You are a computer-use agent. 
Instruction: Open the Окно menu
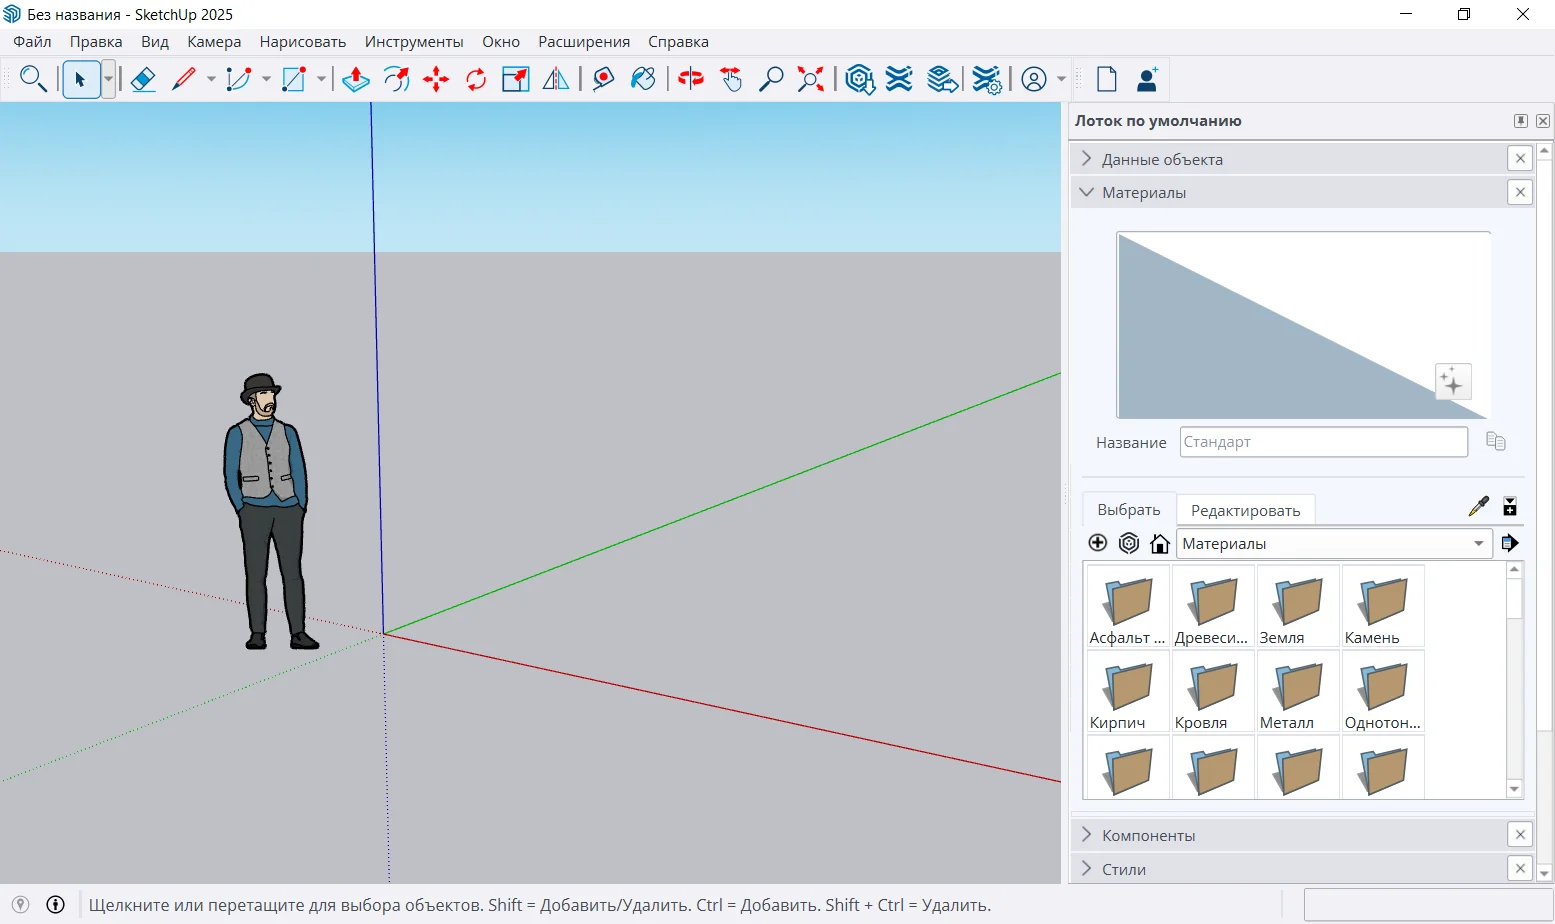(501, 42)
